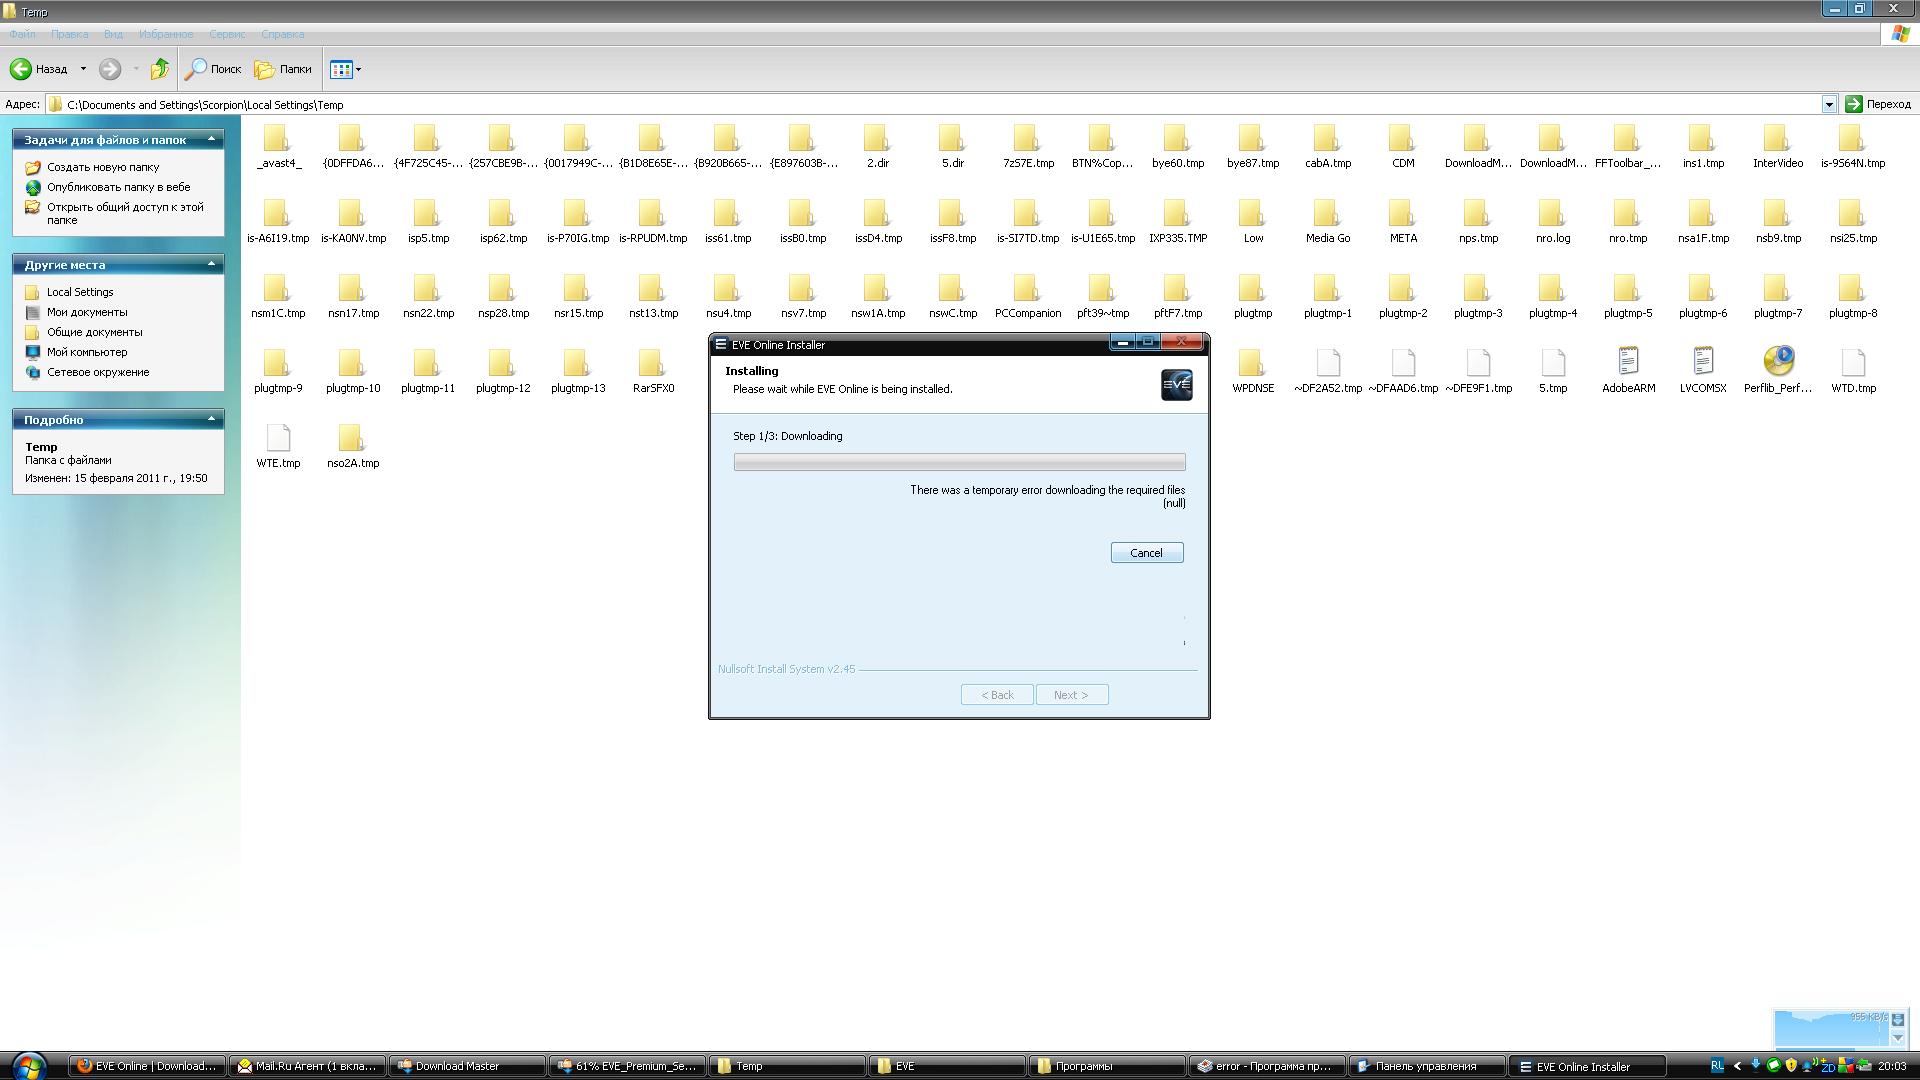Viewport: 1920px width, 1080px height.
Task: Collapse the Details panel
Action: [x=211, y=419]
